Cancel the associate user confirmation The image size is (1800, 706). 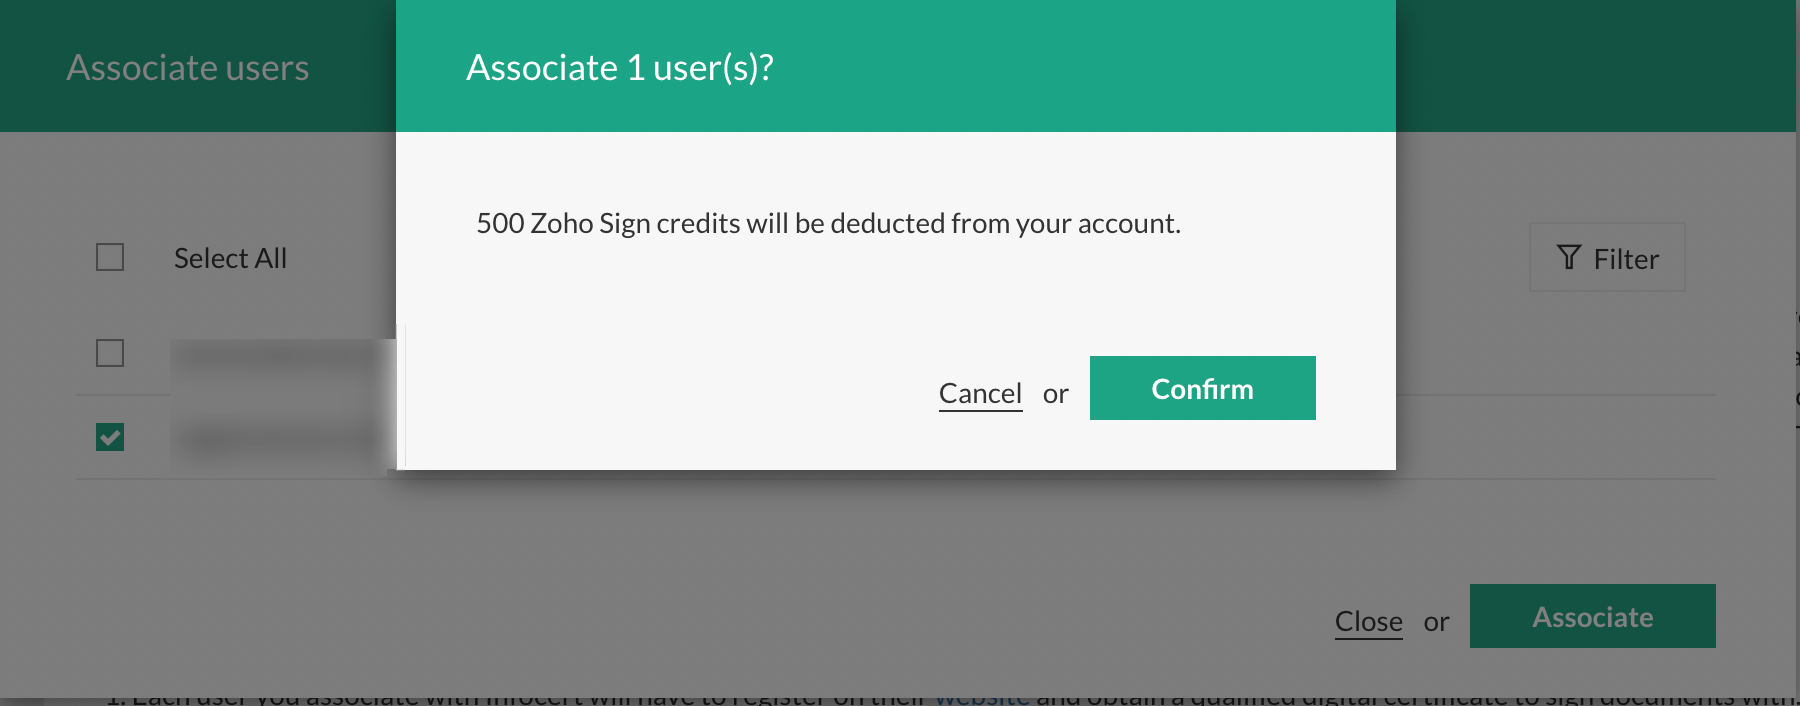pyautogui.click(x=980, y=394)
